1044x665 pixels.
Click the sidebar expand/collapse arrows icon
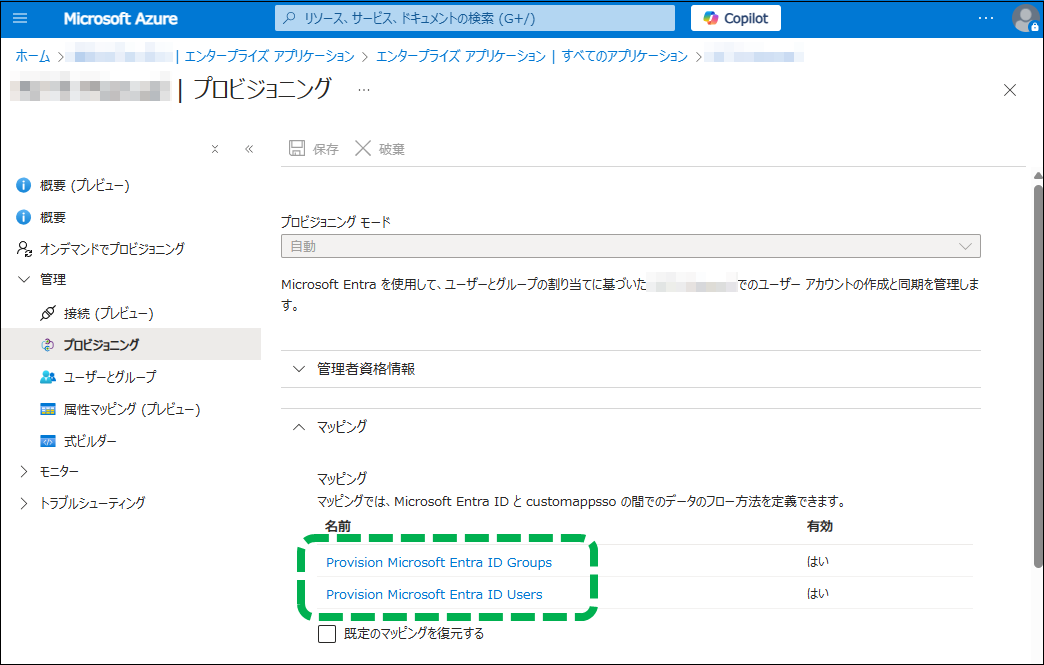point(214,149)
